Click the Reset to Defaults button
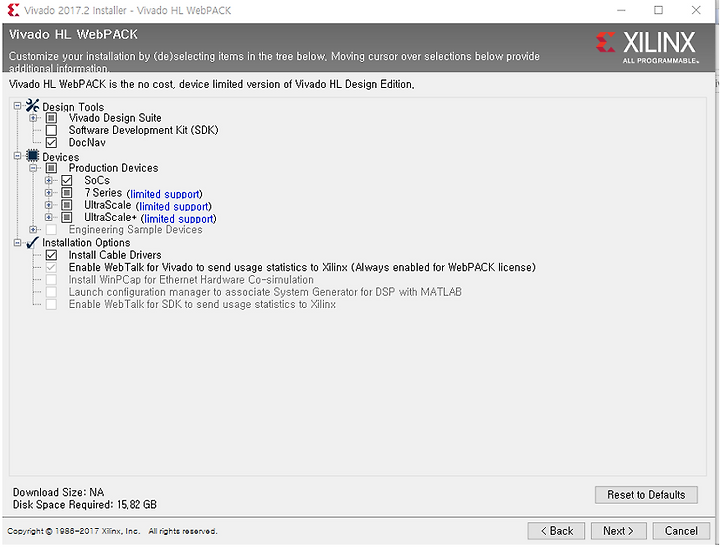 [646, 495]
